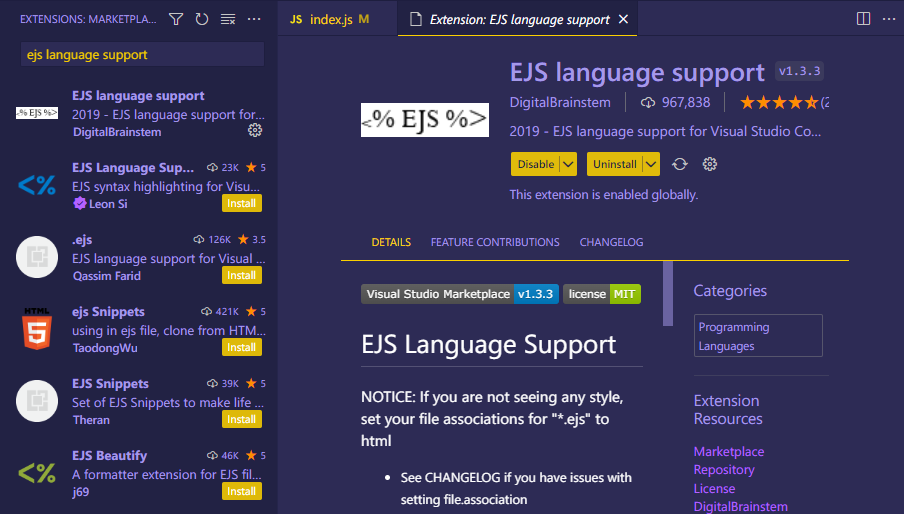The width and height of the screenshot is (904, 514).
Task: Open Leon Si's EJS Language Support icon
Action: pos(37,185)
